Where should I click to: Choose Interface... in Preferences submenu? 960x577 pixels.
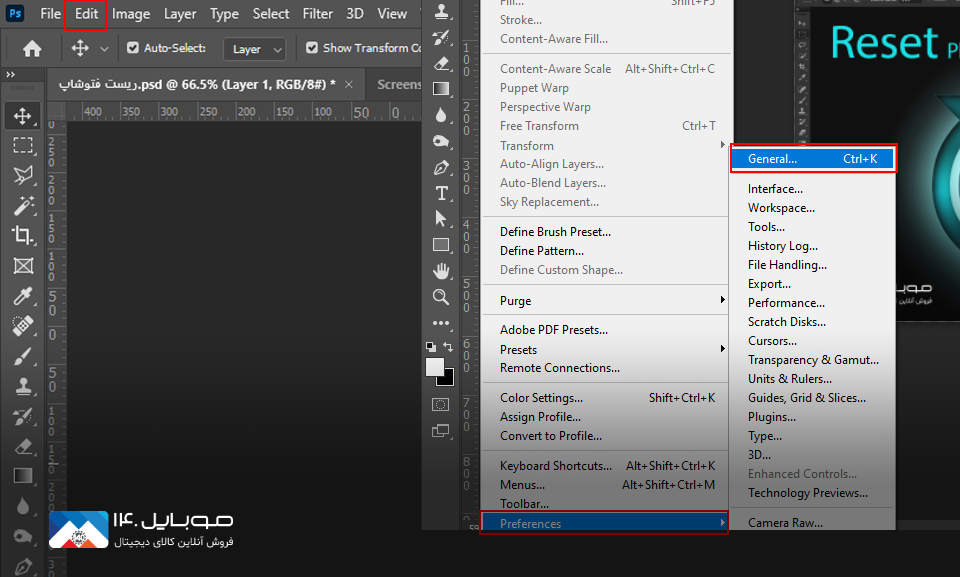[x=812, y=189]
